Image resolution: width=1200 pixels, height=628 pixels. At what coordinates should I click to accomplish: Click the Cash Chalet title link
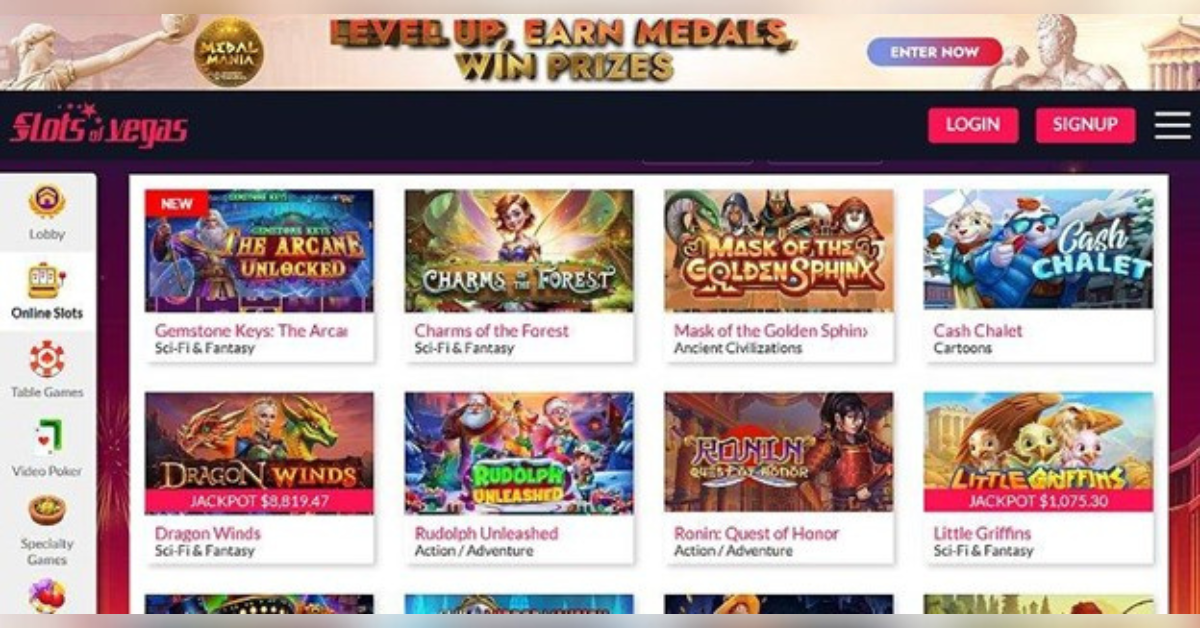click(x=978, y=330)
